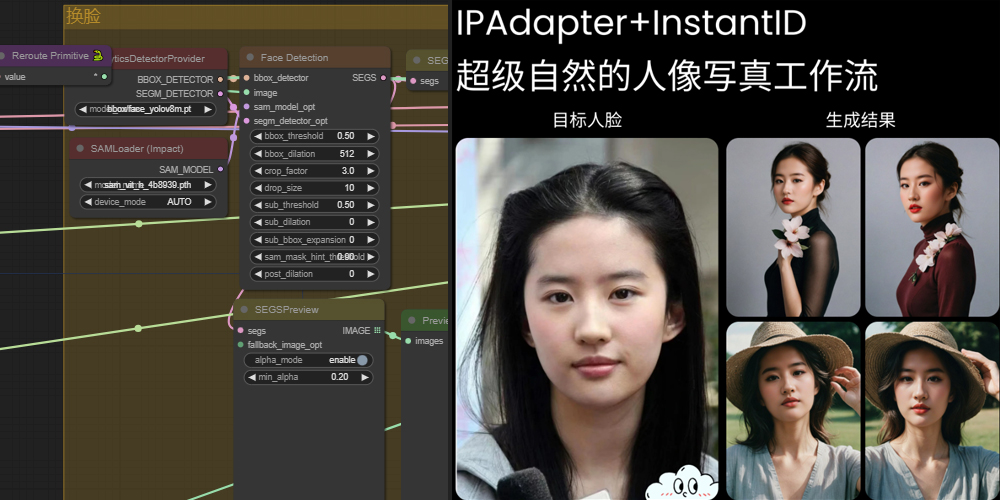The width and height of the screenshot is (1000, 500).
Task: Decrease crop_factor with left arrow
Action: point(257,171)
